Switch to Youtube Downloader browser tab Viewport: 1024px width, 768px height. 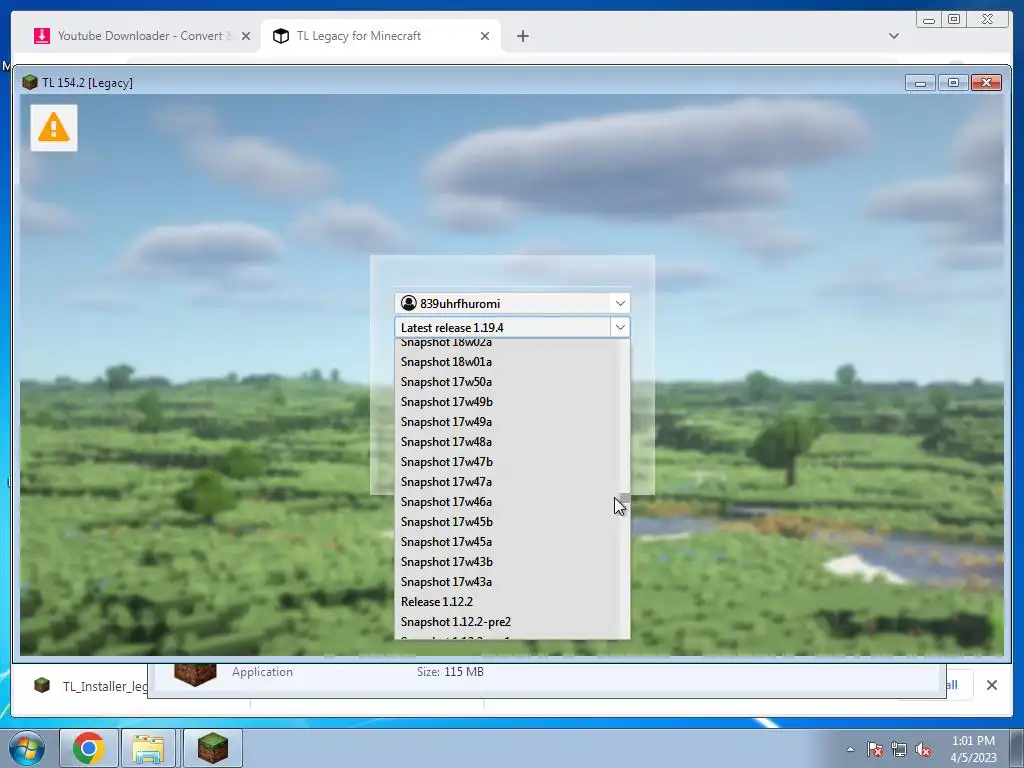tap(140, 36)
